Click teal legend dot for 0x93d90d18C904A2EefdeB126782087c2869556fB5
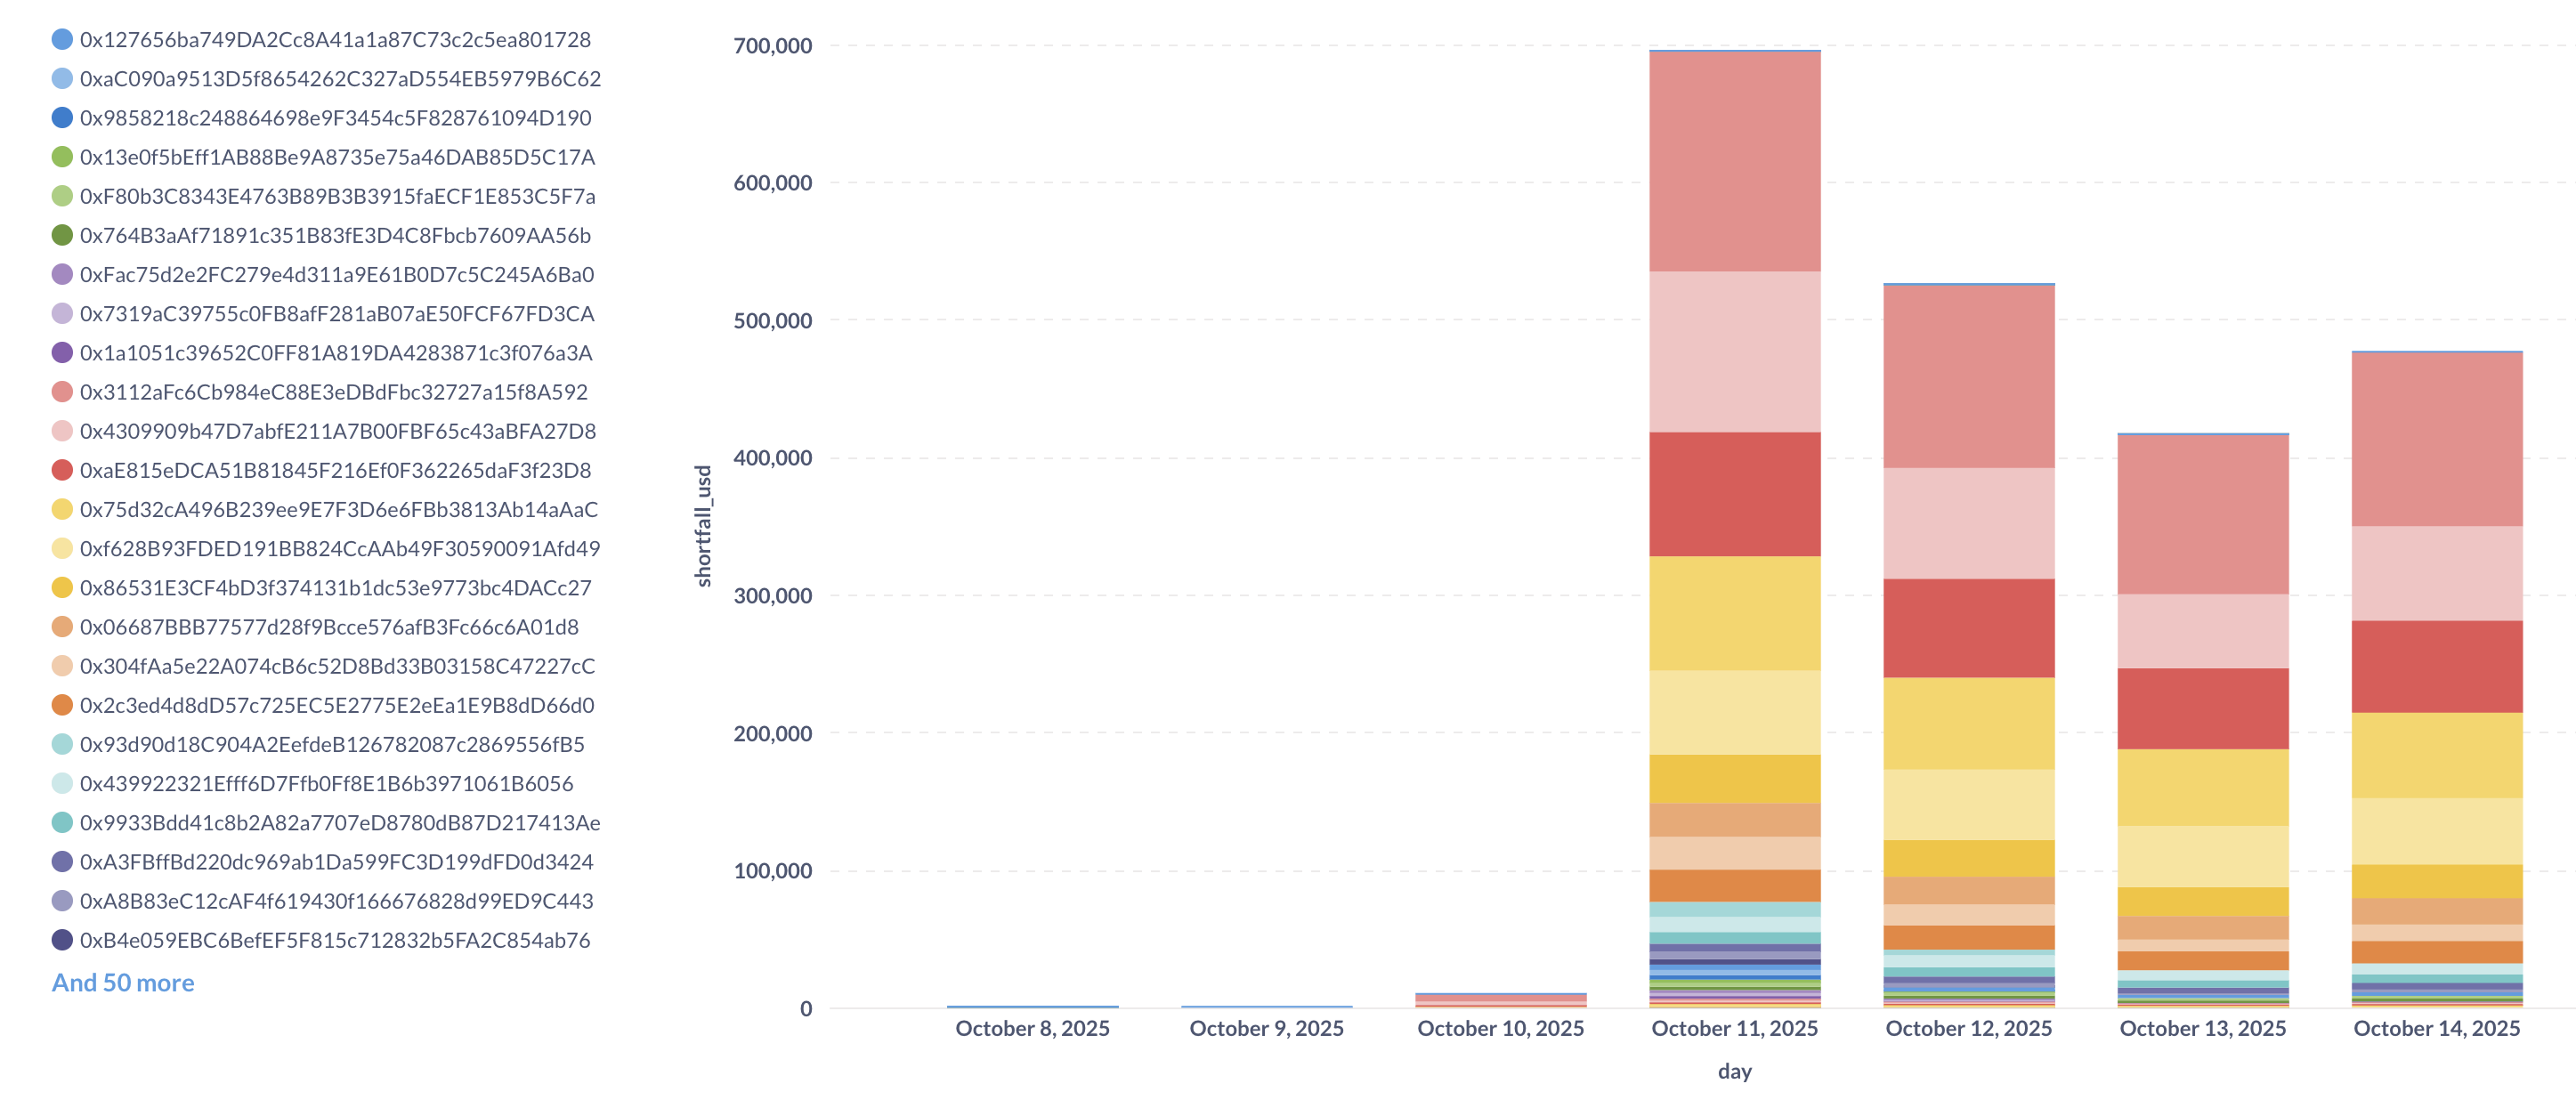Viewport: 2576px width, 1100px height. tap(62, 744)
